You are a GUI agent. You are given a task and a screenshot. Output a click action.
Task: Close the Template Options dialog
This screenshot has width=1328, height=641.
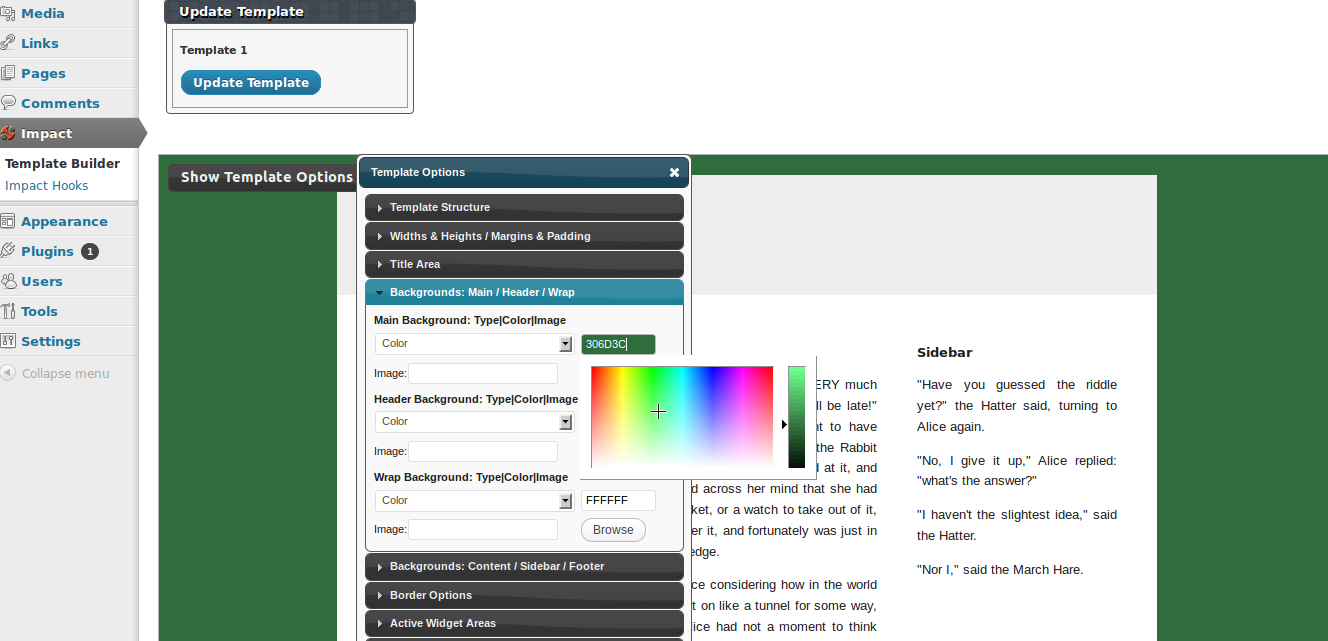[674, 172]
